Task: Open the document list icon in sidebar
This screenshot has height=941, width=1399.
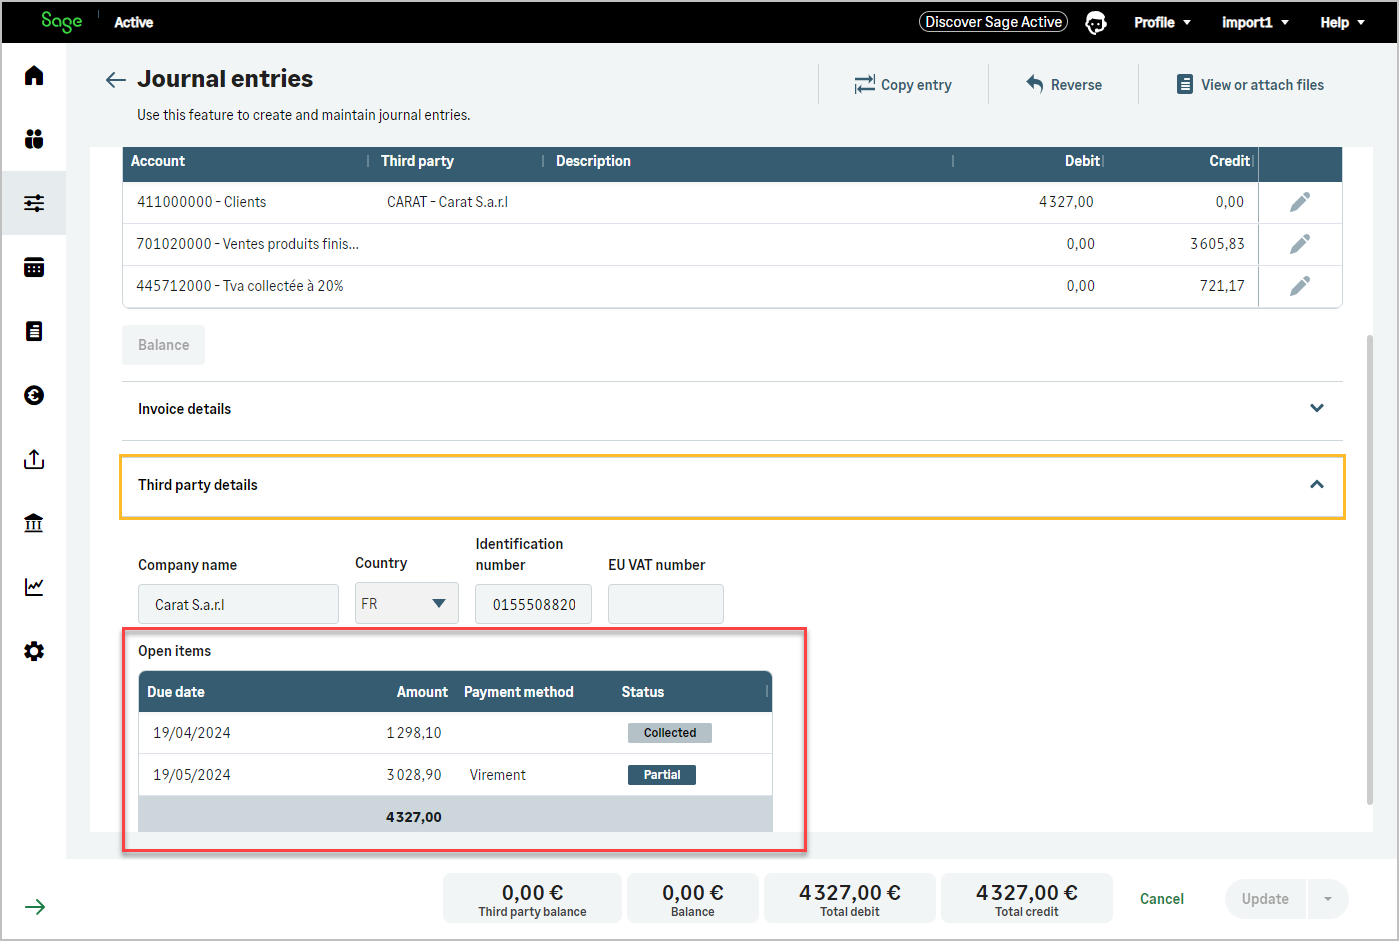Action: click(34, 331)
